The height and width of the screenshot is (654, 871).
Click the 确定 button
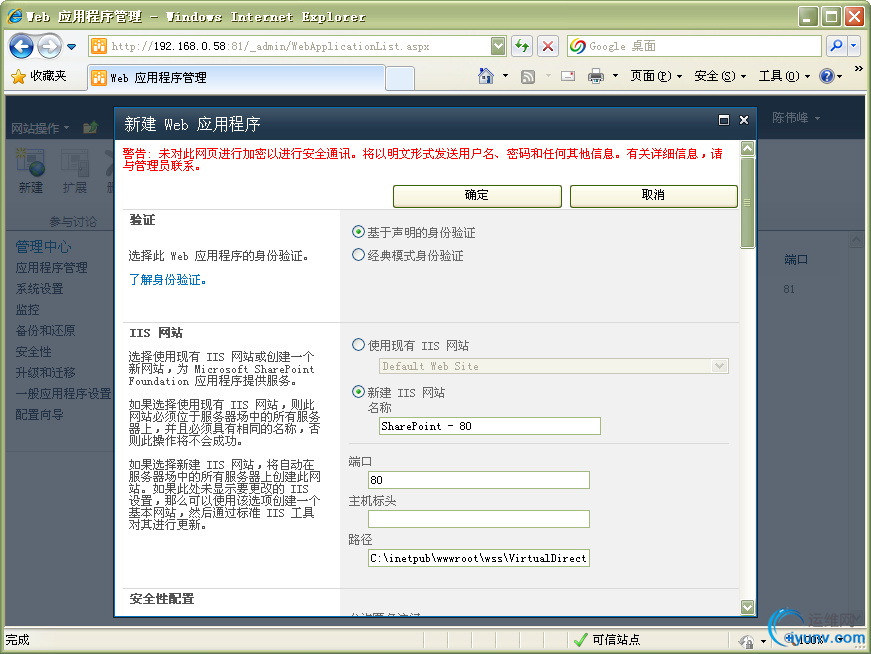(x=477, y=196)
